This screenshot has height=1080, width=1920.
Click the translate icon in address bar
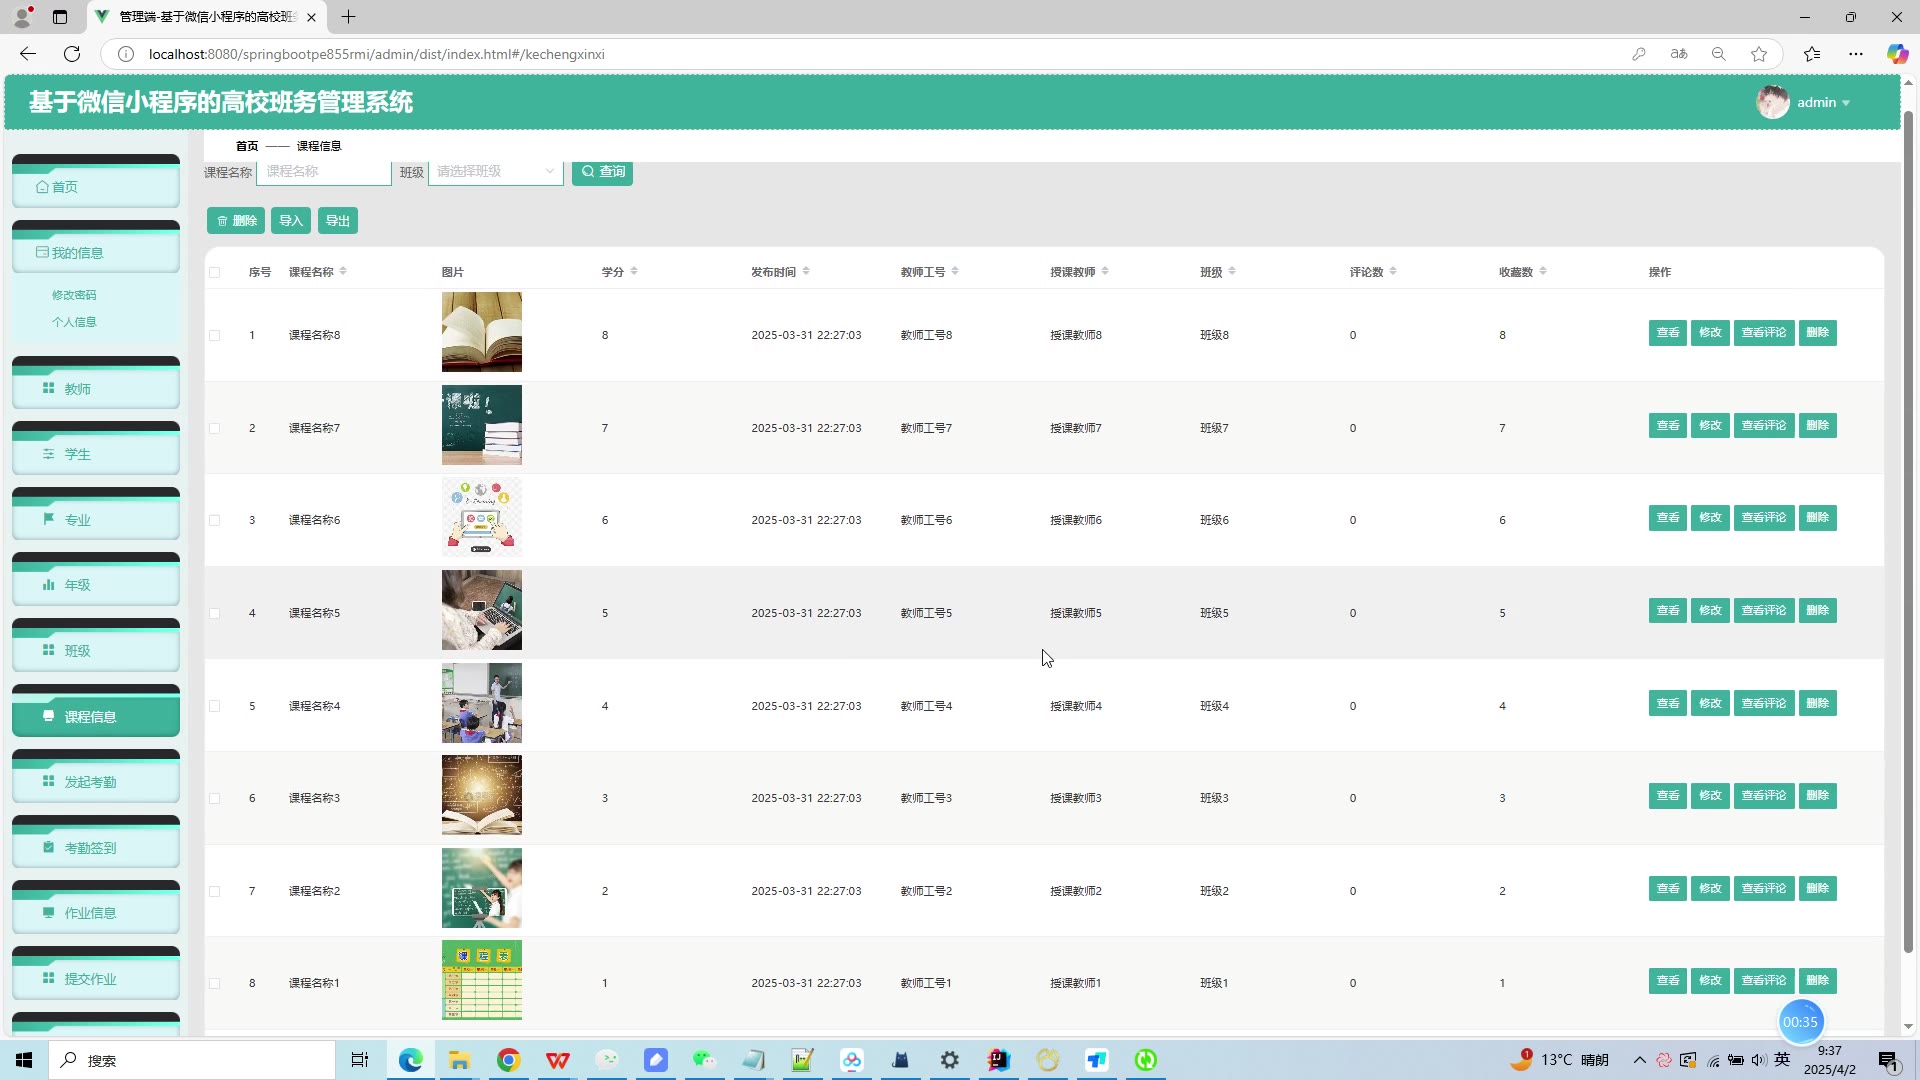click(1679, 54)
